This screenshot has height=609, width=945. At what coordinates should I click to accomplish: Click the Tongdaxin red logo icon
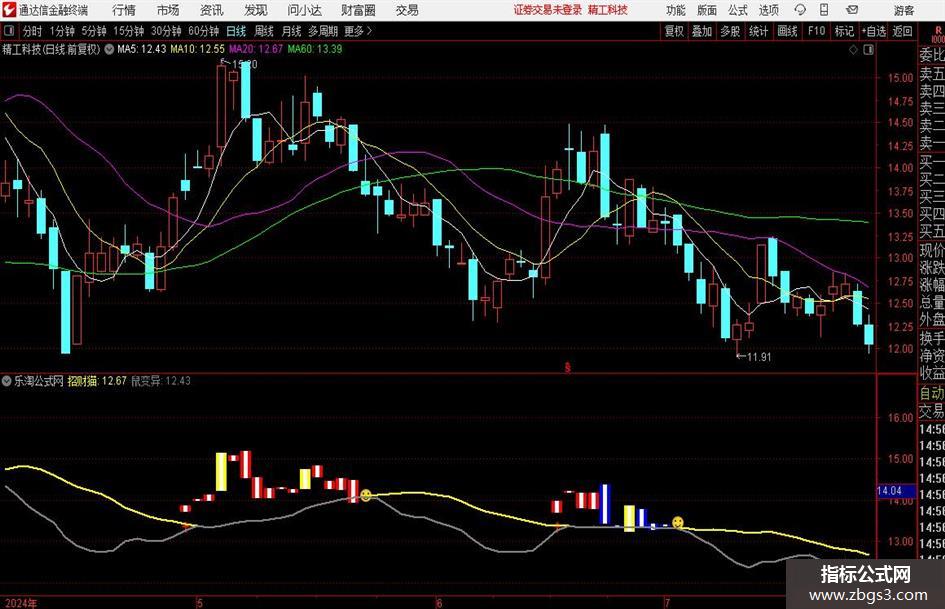tap(9, 10)
